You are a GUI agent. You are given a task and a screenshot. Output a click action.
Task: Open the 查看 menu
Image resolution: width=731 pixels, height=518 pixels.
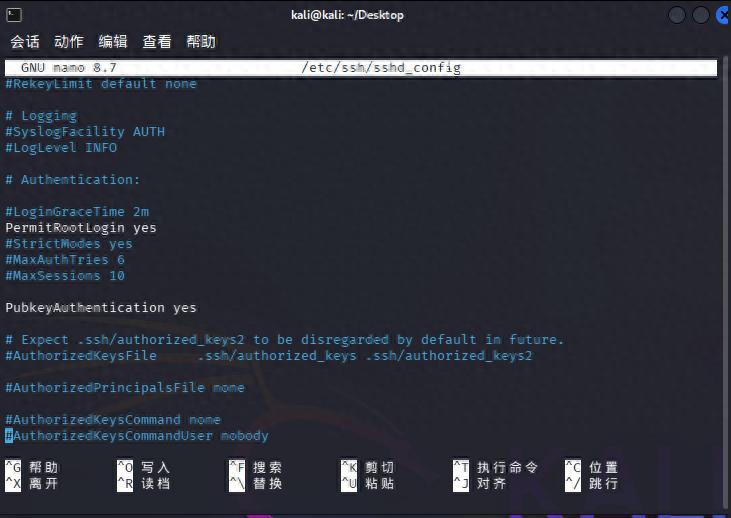coord(157,42)
